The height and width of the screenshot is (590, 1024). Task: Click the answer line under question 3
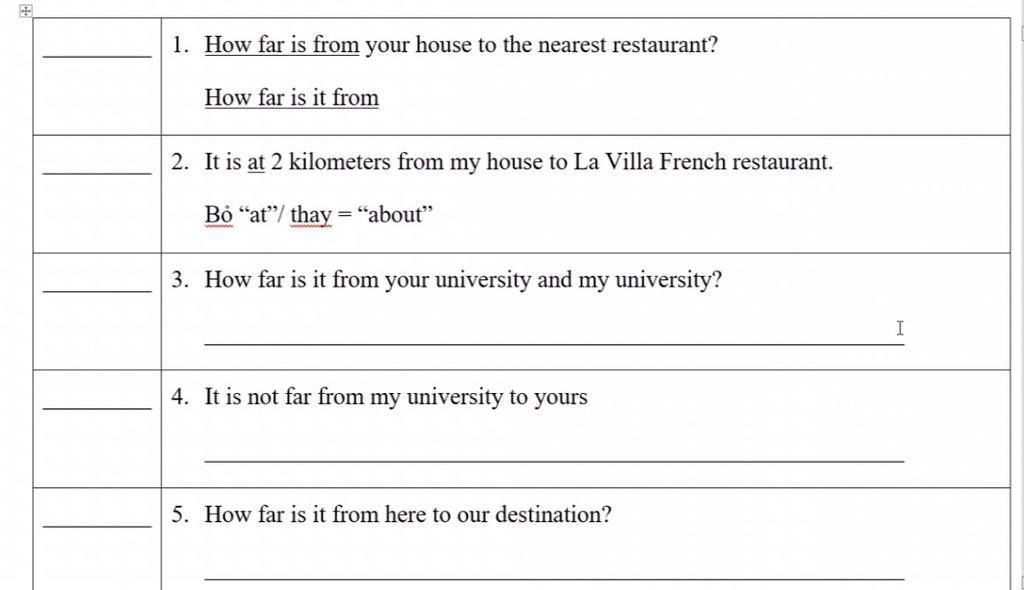coord(554,343)
